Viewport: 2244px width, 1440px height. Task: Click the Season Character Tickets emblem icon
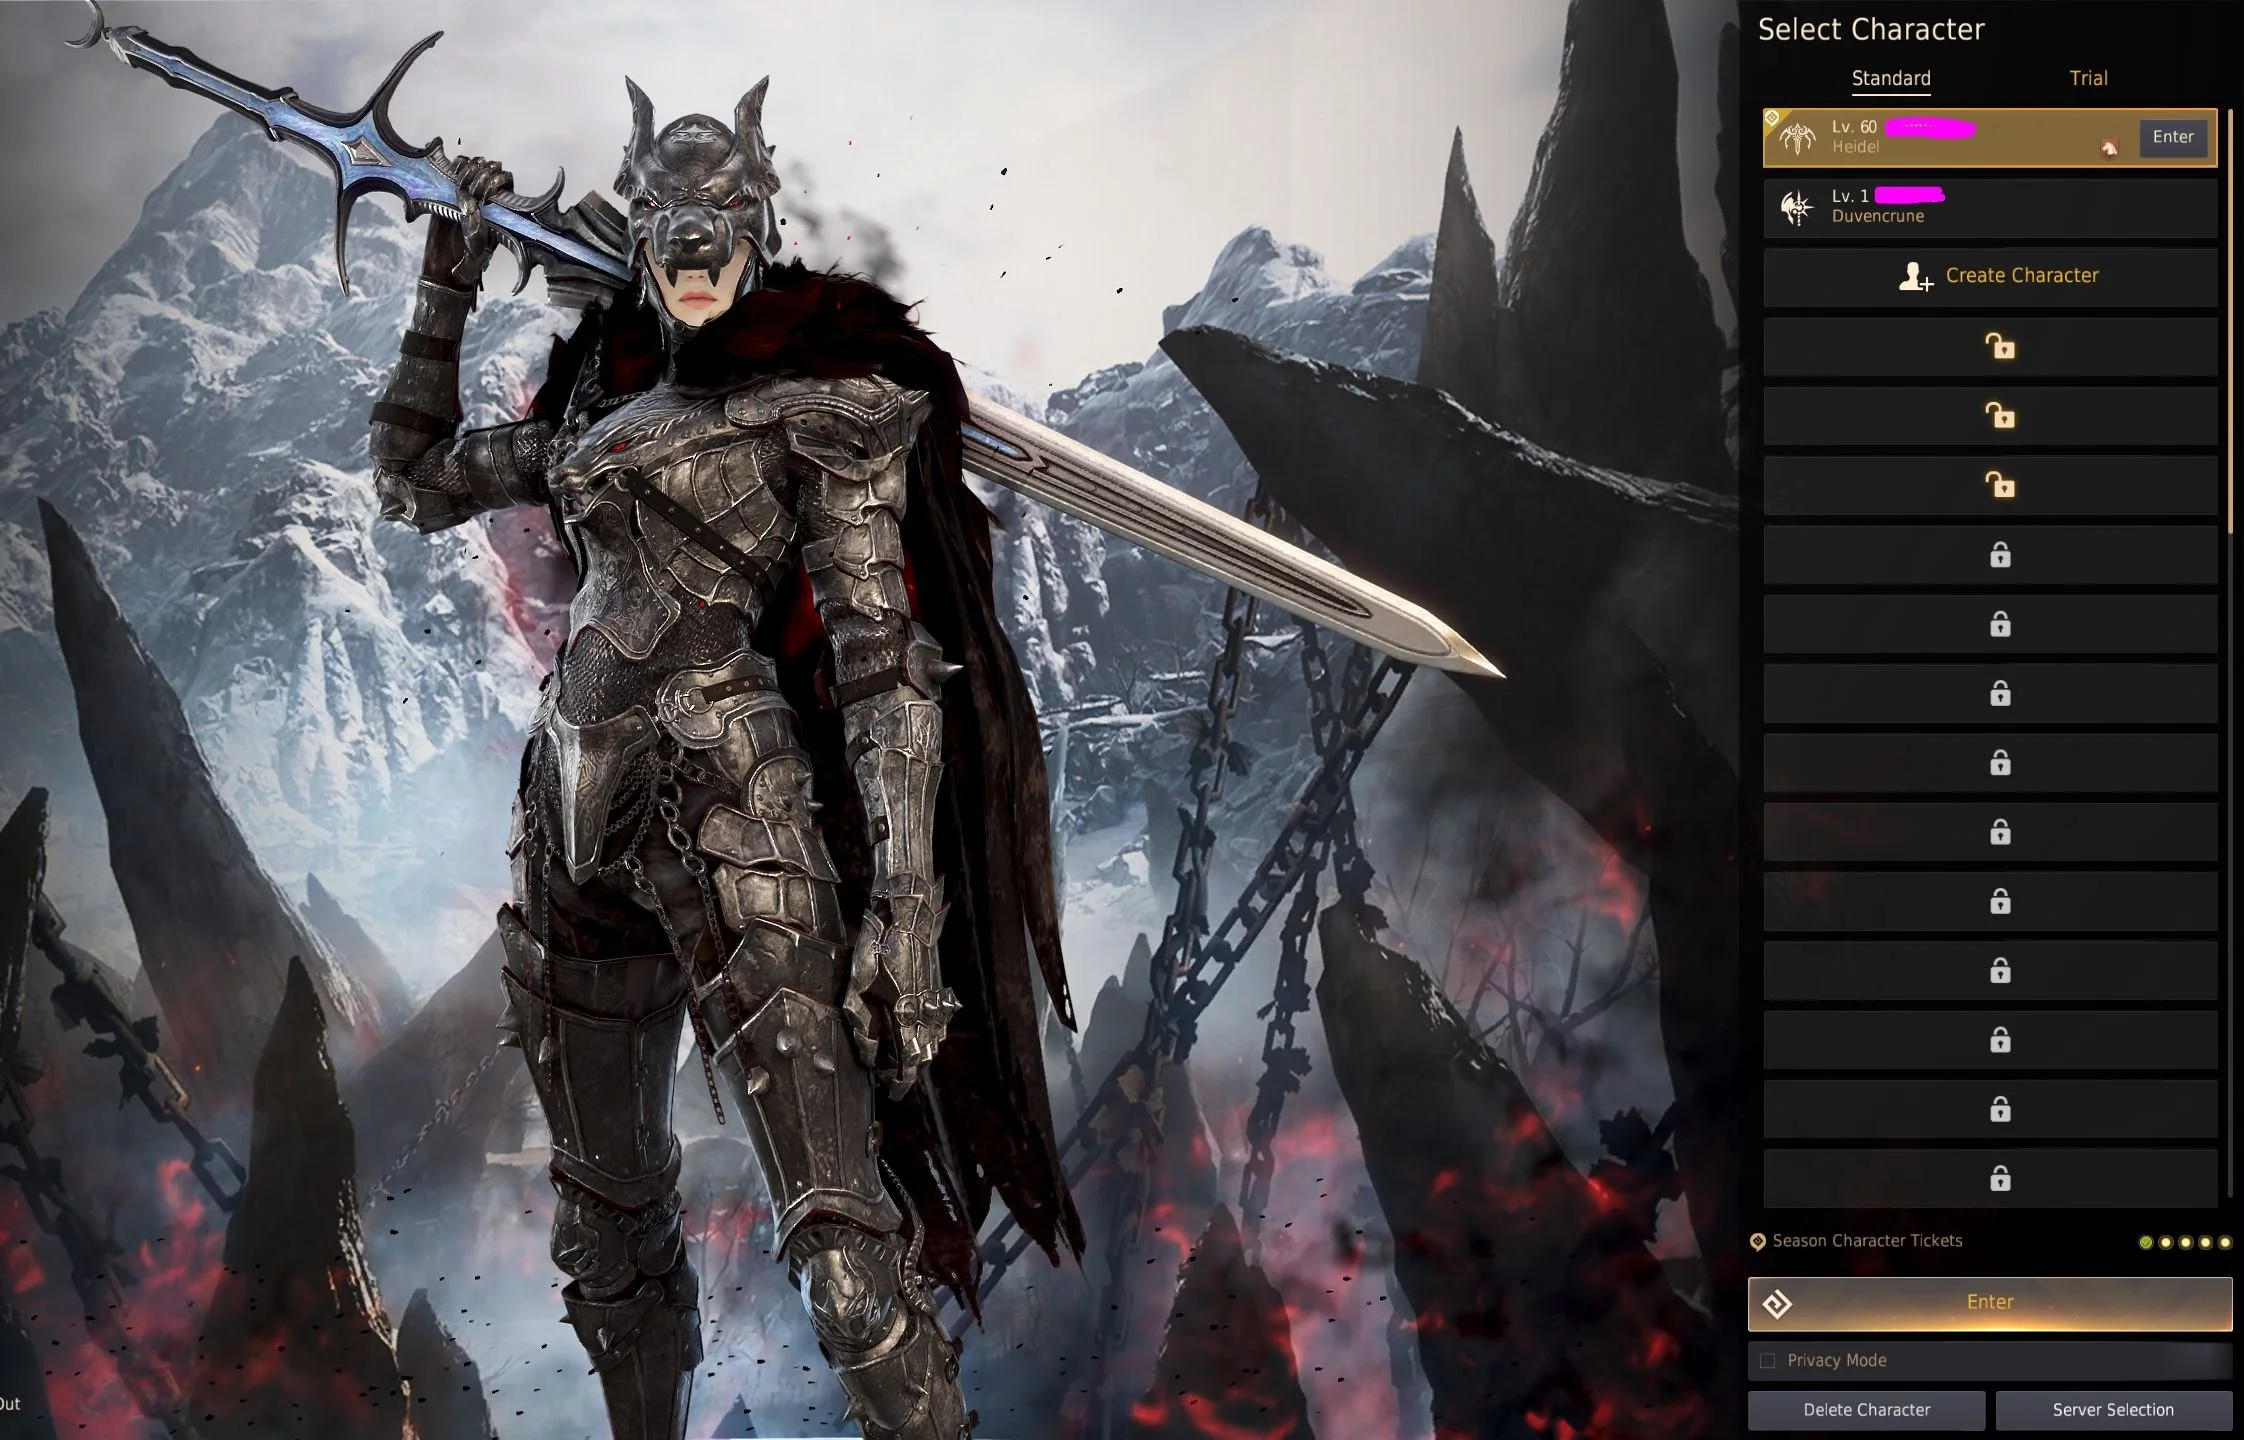[1757, 1242]
